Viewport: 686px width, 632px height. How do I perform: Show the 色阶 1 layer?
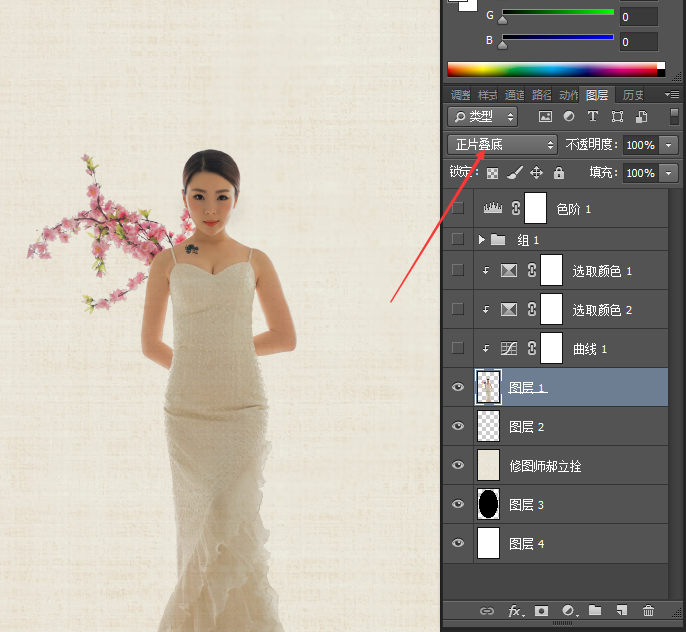click(458, 208)
